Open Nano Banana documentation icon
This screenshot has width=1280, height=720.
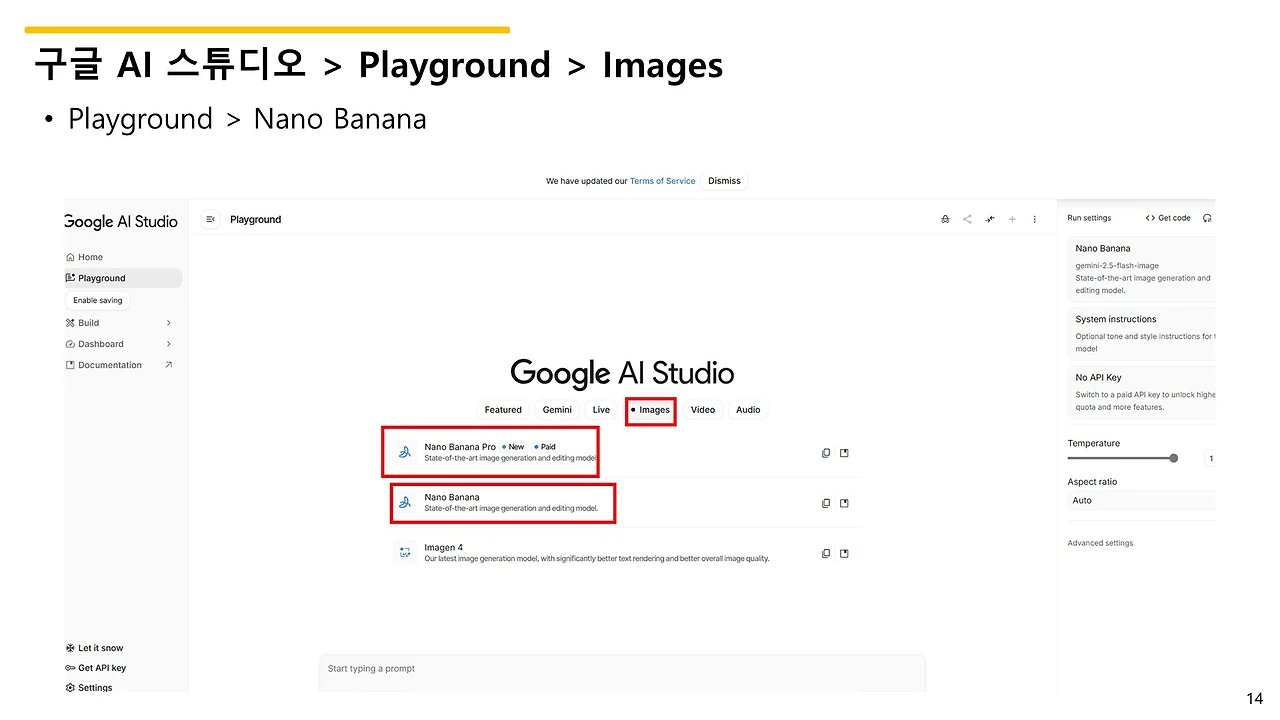(844, 503)
